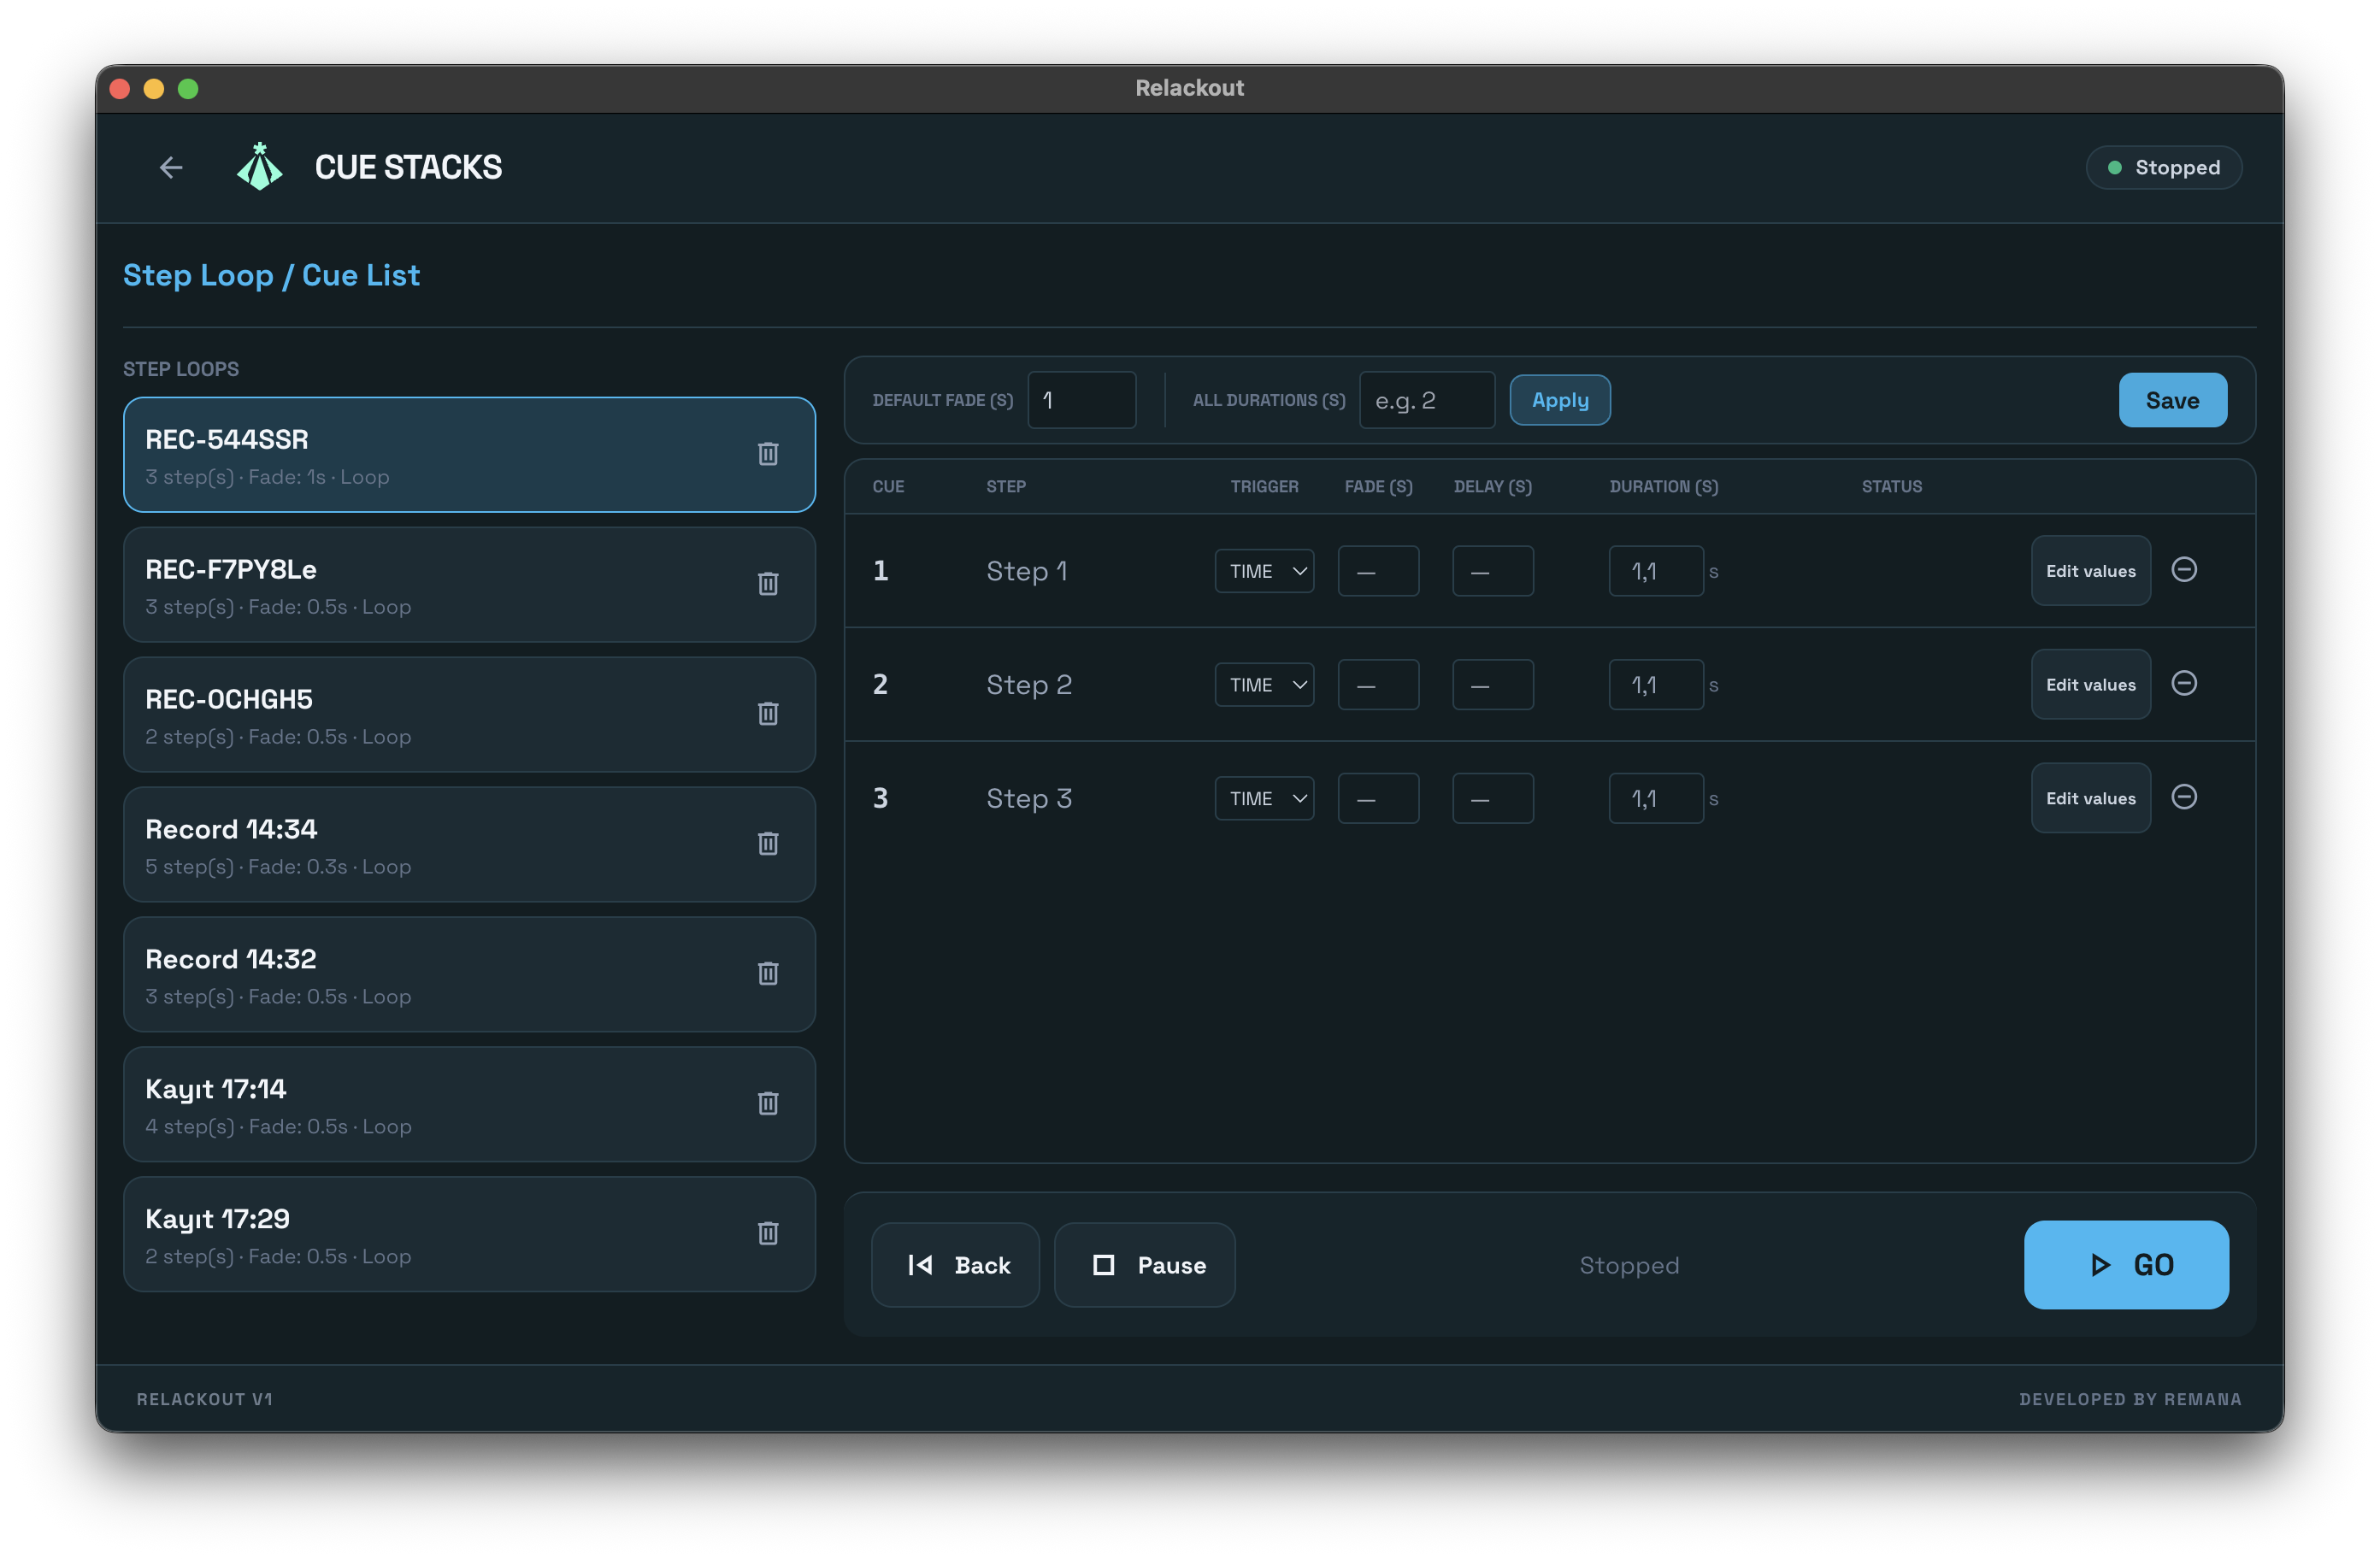This screenshot has height=1559, width=2380.
Task: Edit the delay field of Step 3
Action: [x=1492, y=799]
